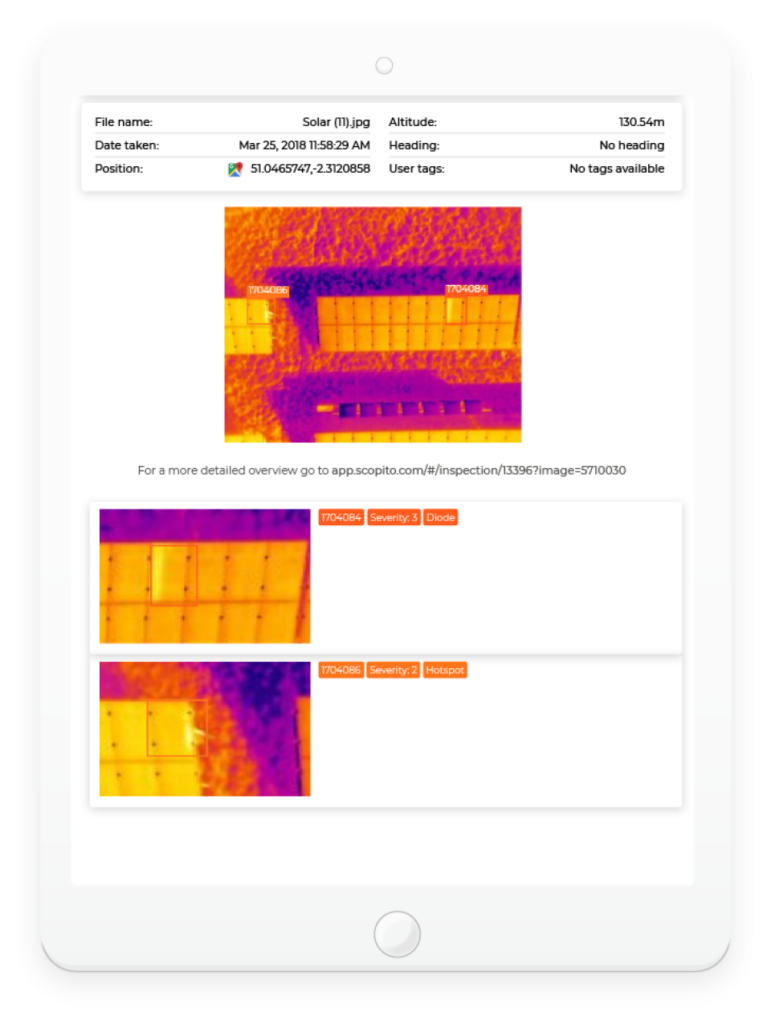771x1024 pixels.
Task: Click the 1704084 orange tag badge
Action: click(x=341, y=517)
